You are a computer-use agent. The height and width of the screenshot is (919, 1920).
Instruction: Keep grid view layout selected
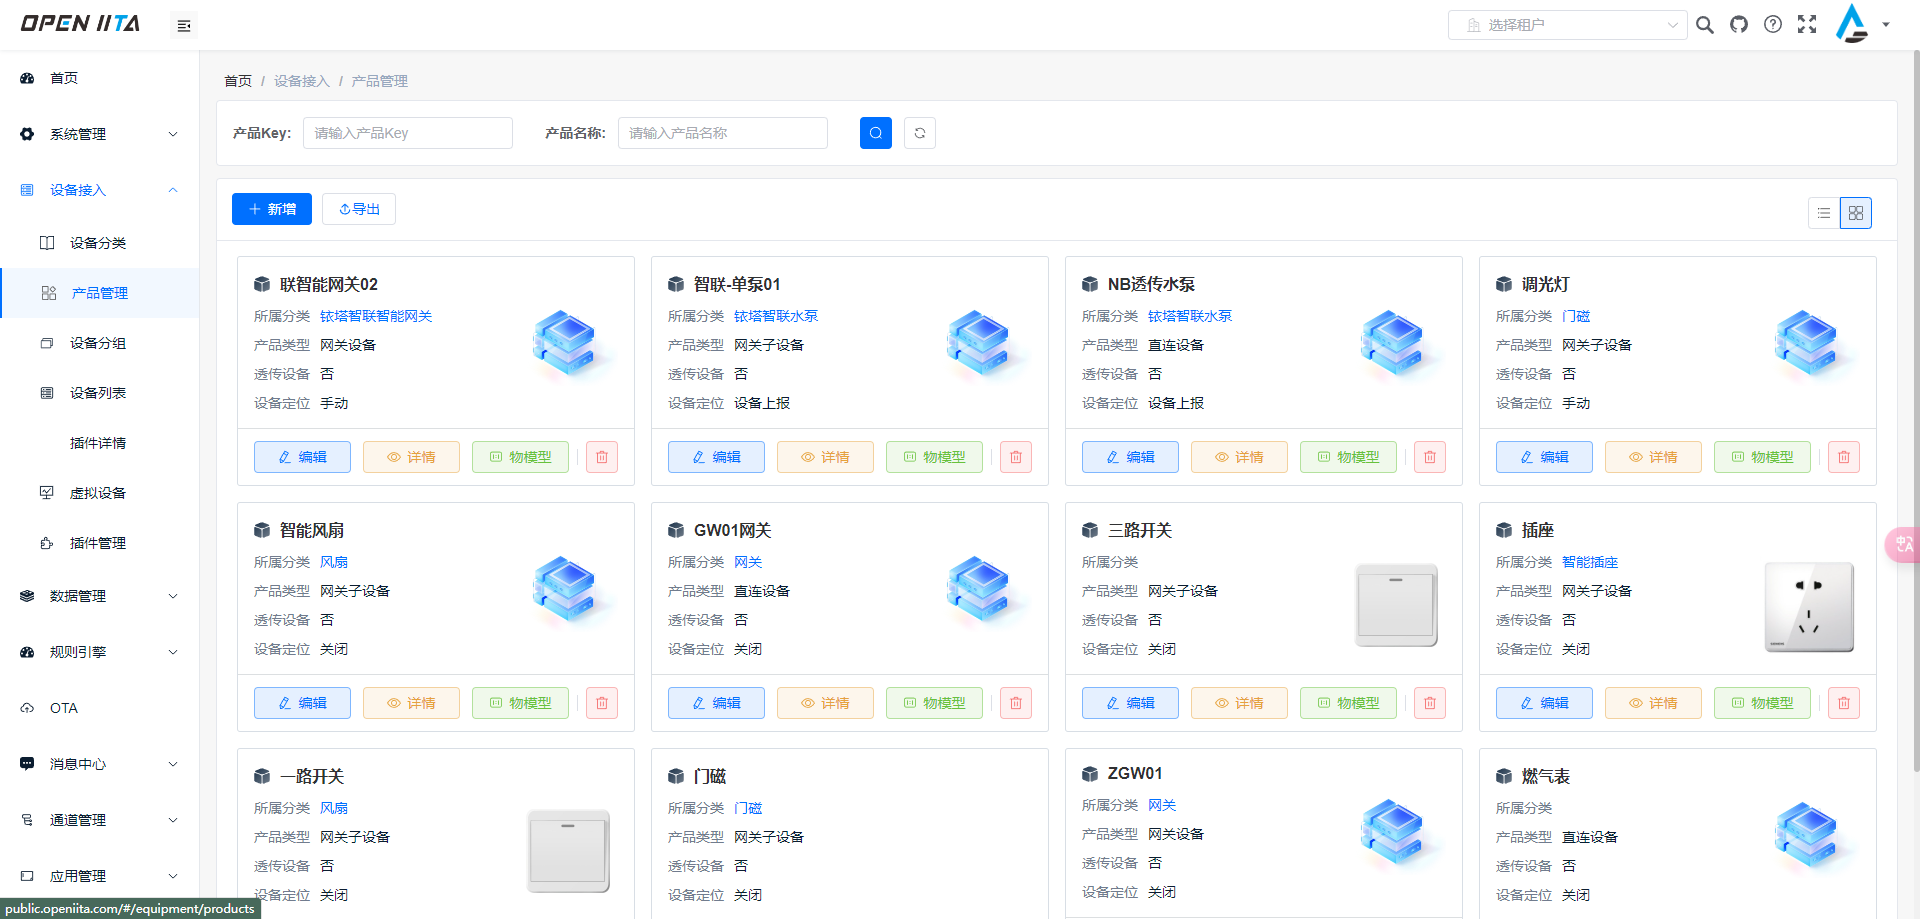(1856, 212)
